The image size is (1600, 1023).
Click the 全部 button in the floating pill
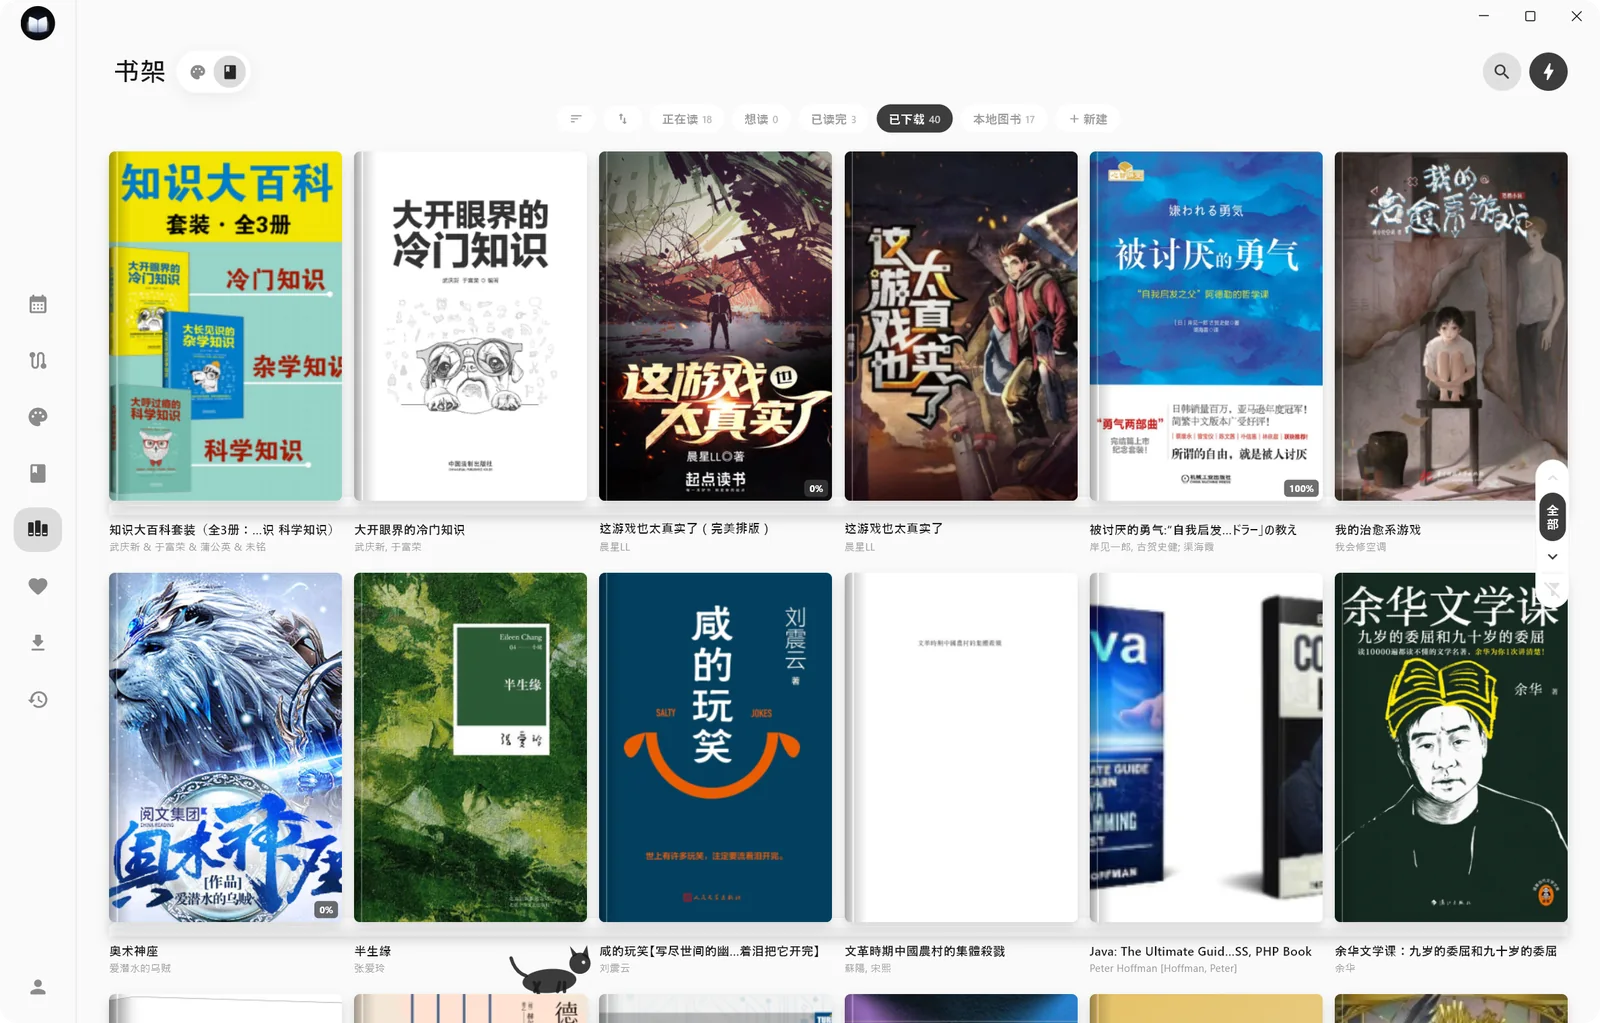tap(1552, 517)
